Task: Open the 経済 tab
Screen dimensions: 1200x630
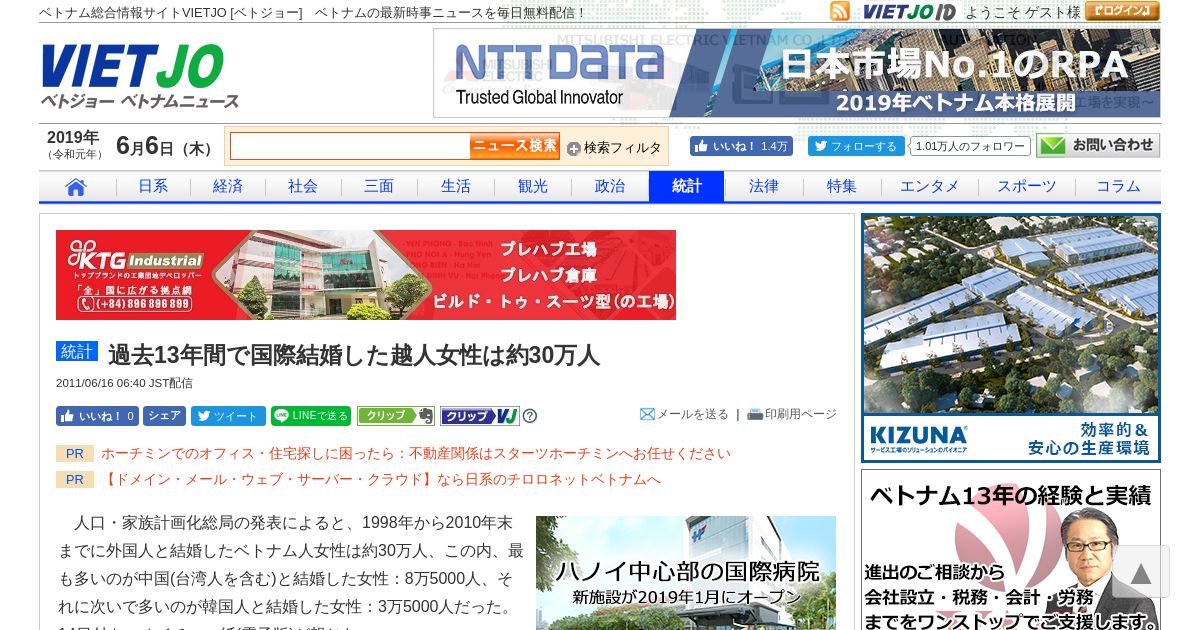Action: coord(228,186)
